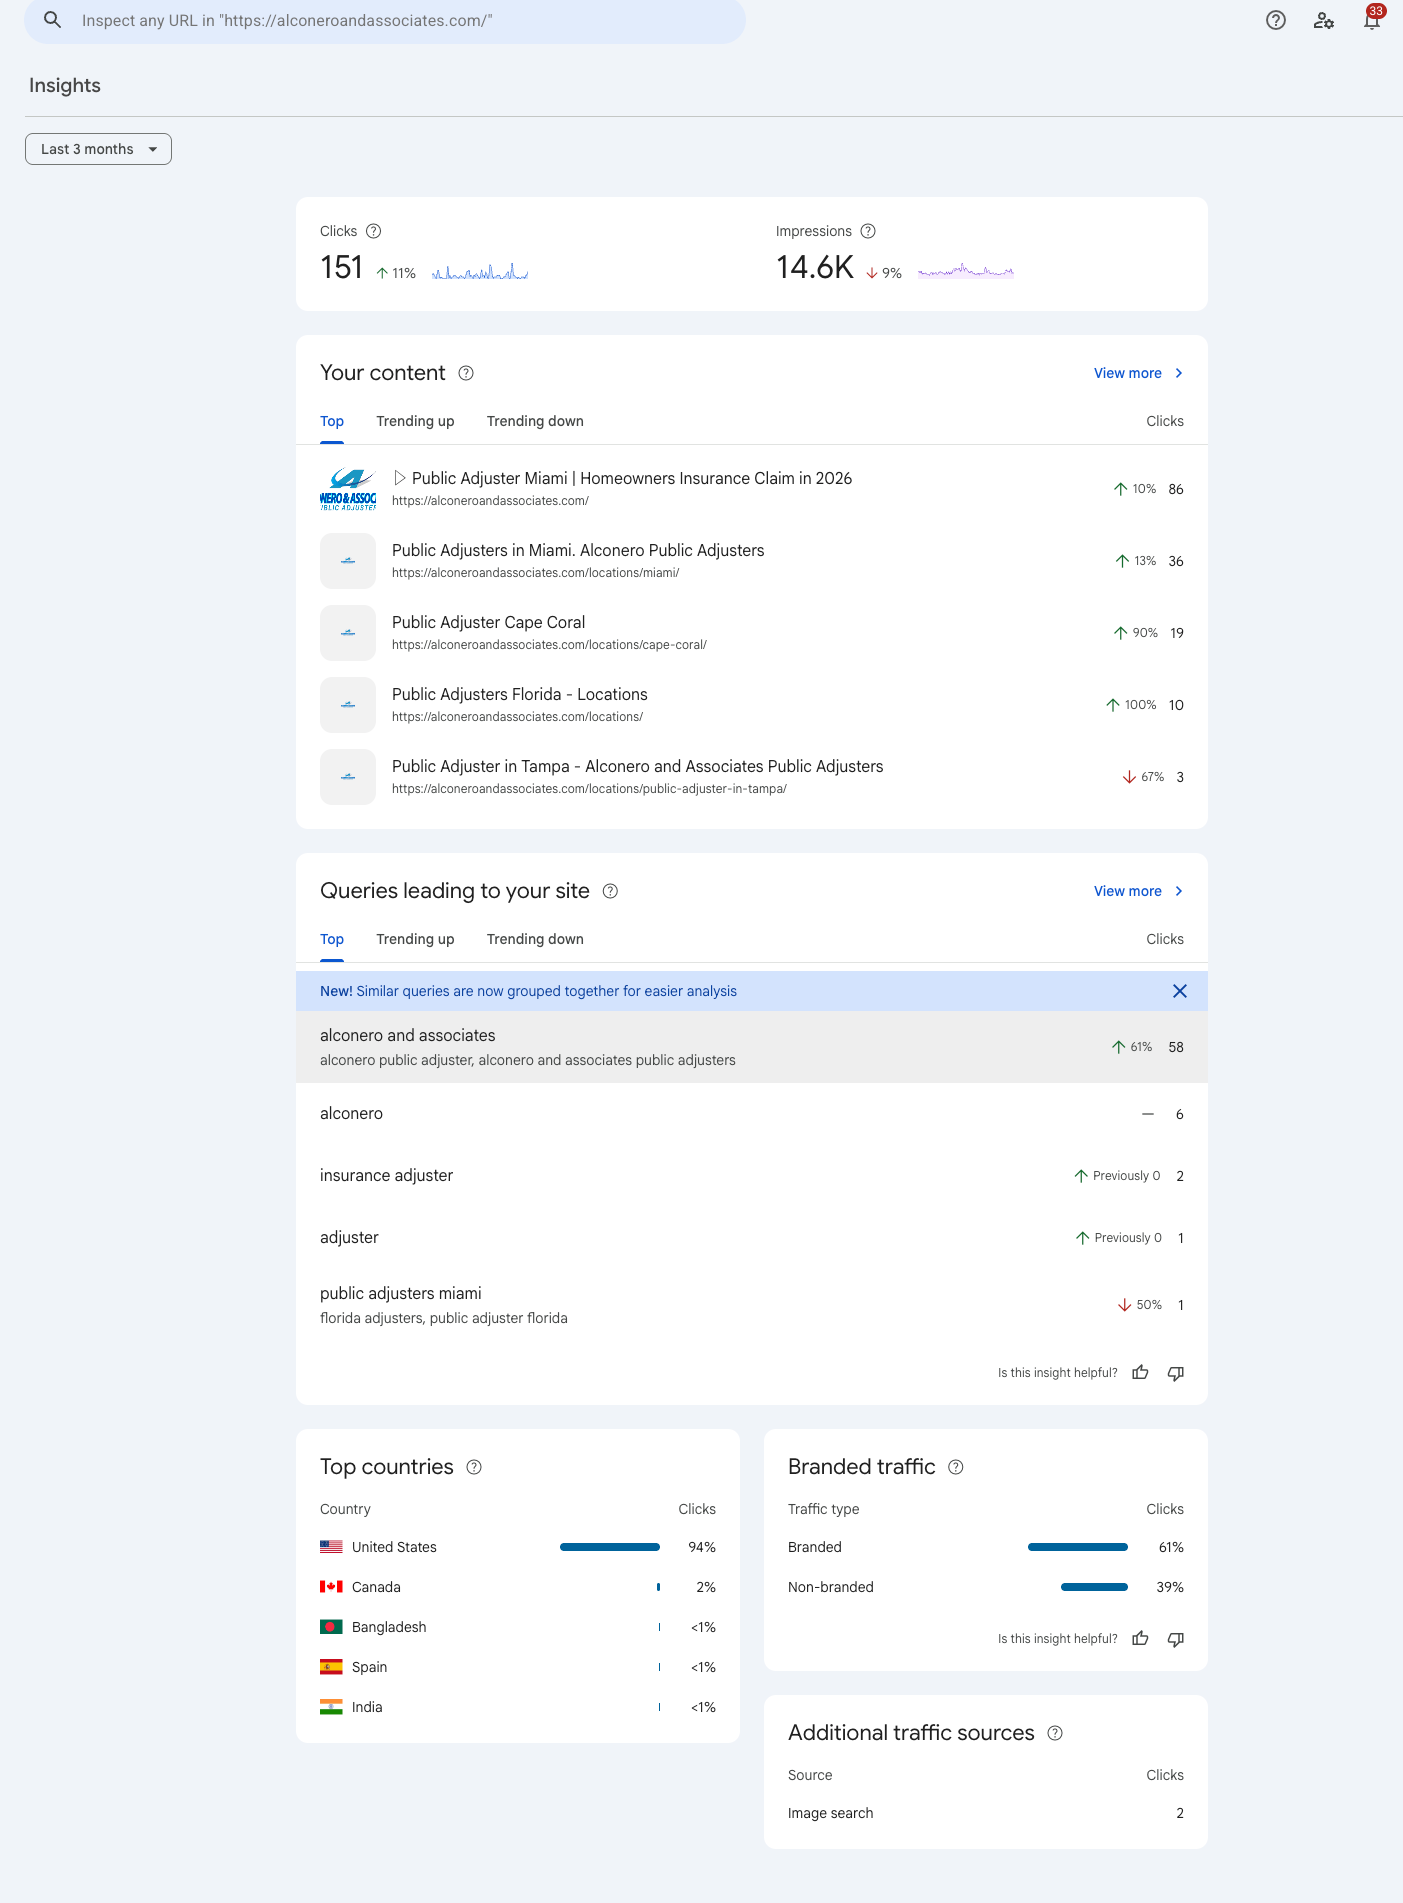Open the Last 3 months date range dropdown

pos(98,149)
